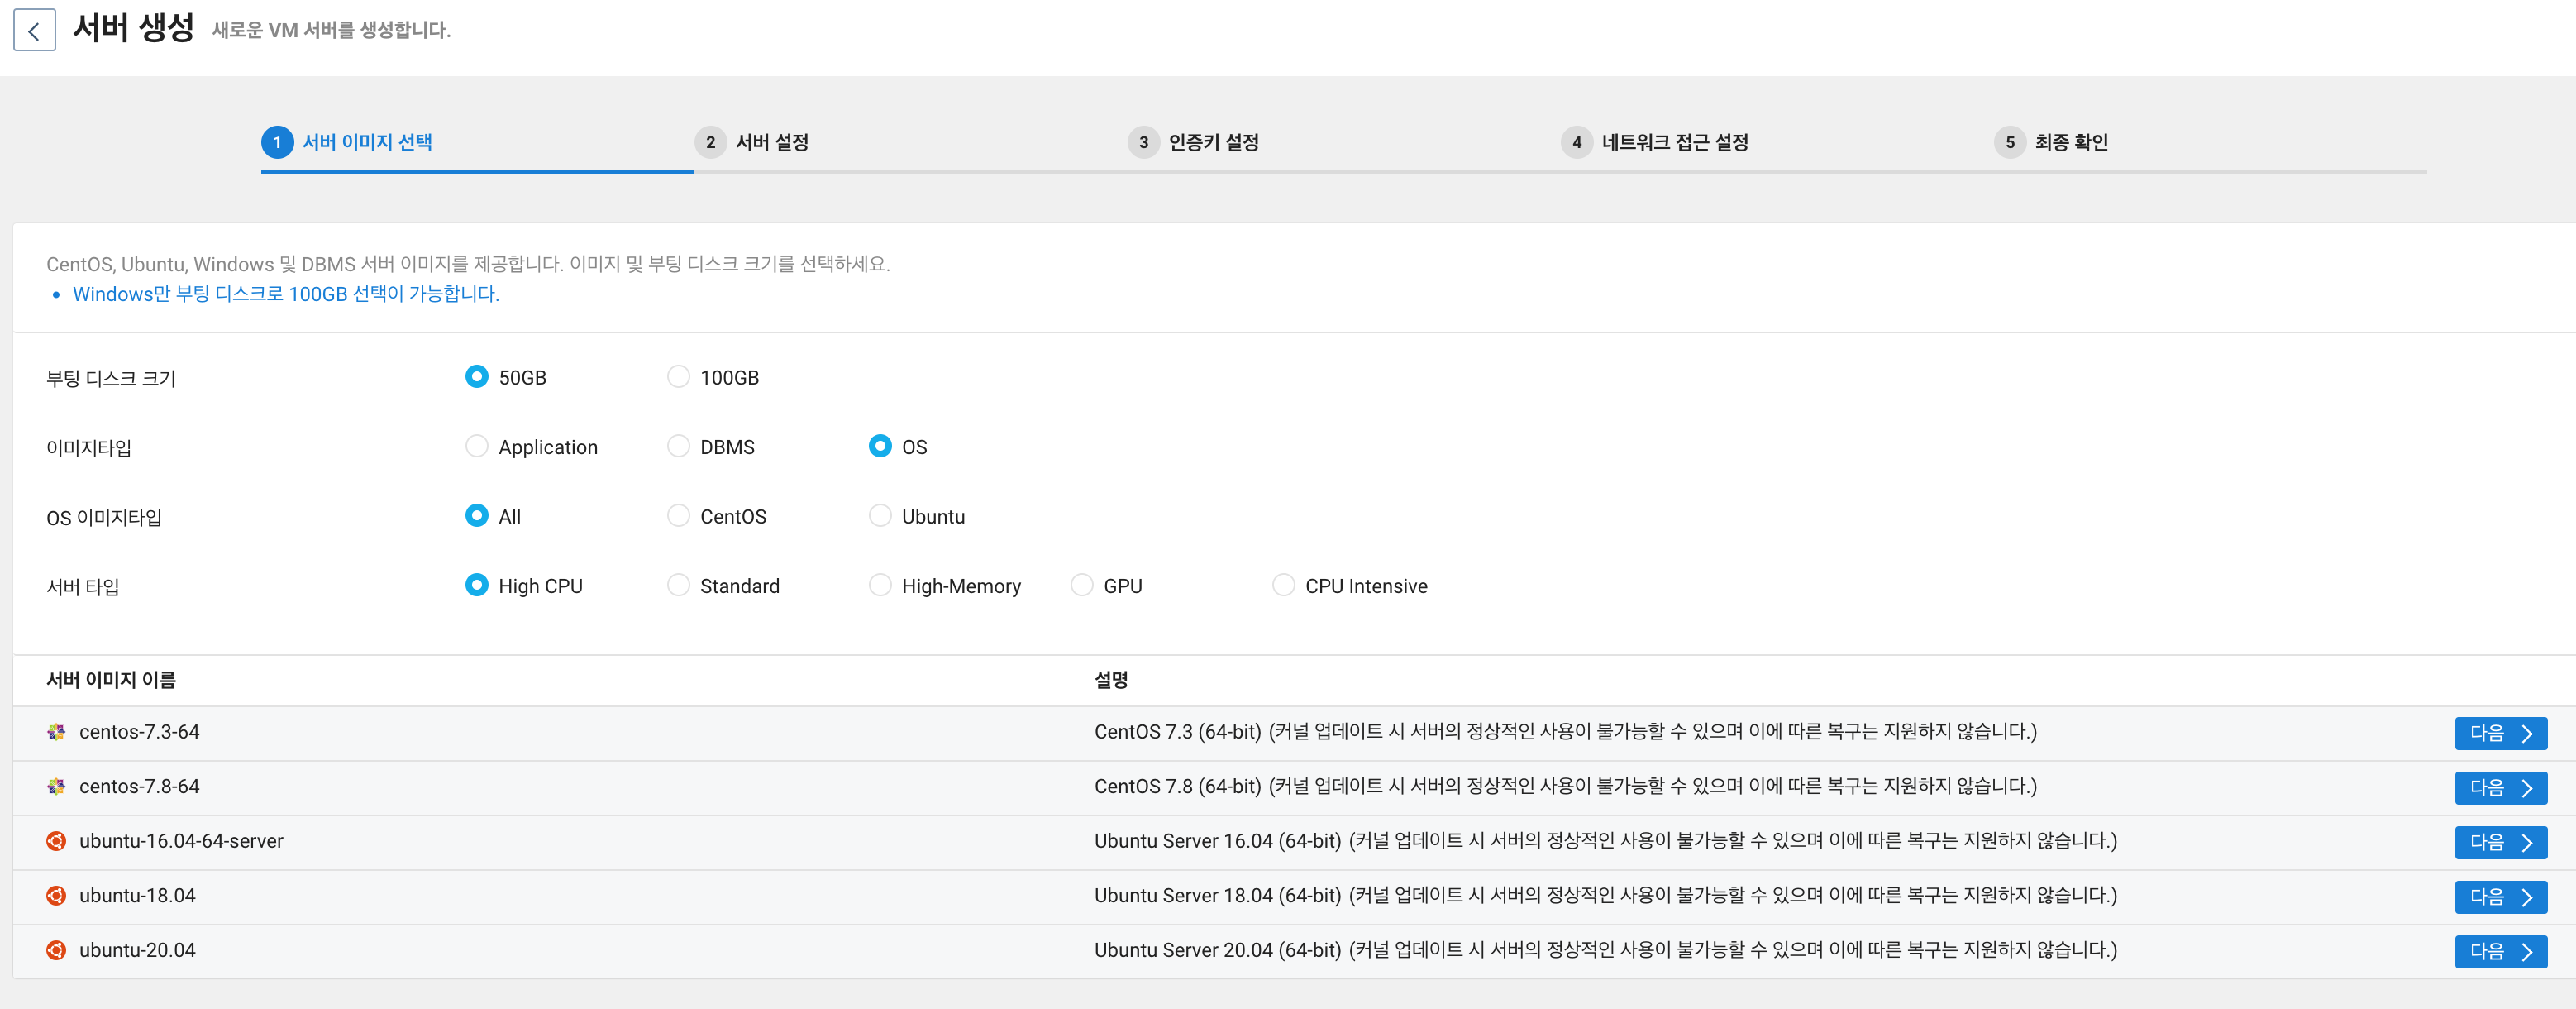Screen dimensions: 2576x1009
Task: Click step number 2 circle icon
Action: click(710, 142)
